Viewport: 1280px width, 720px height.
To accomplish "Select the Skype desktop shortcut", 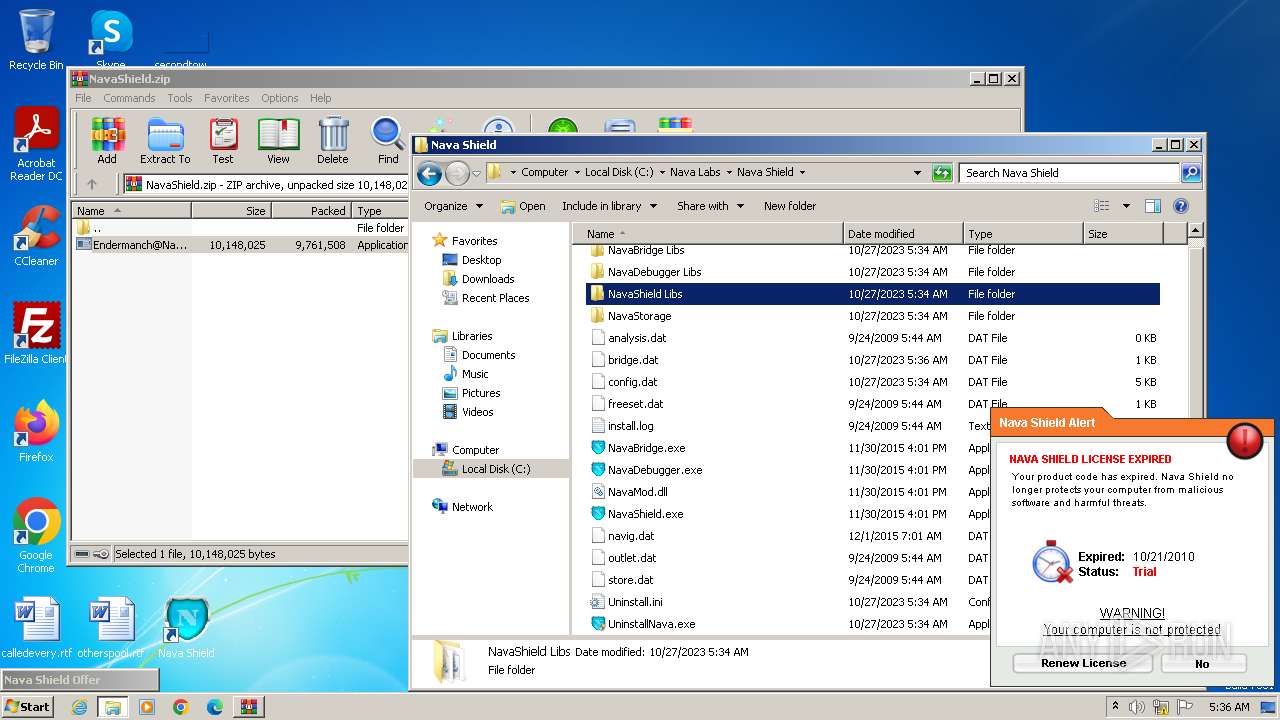I will [x=110, y=40].
